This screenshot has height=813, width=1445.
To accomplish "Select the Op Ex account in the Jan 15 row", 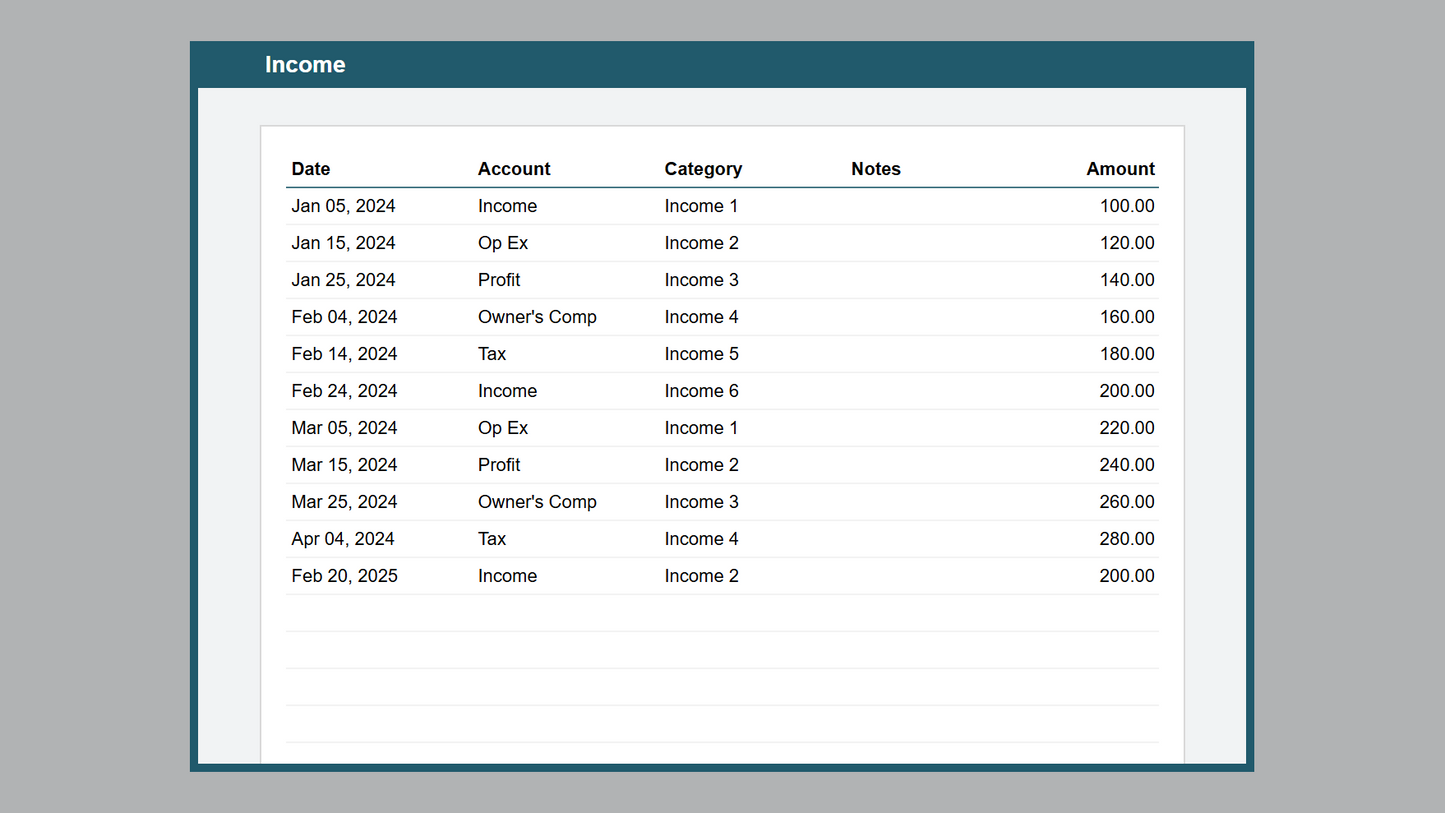I will (503, 243).
